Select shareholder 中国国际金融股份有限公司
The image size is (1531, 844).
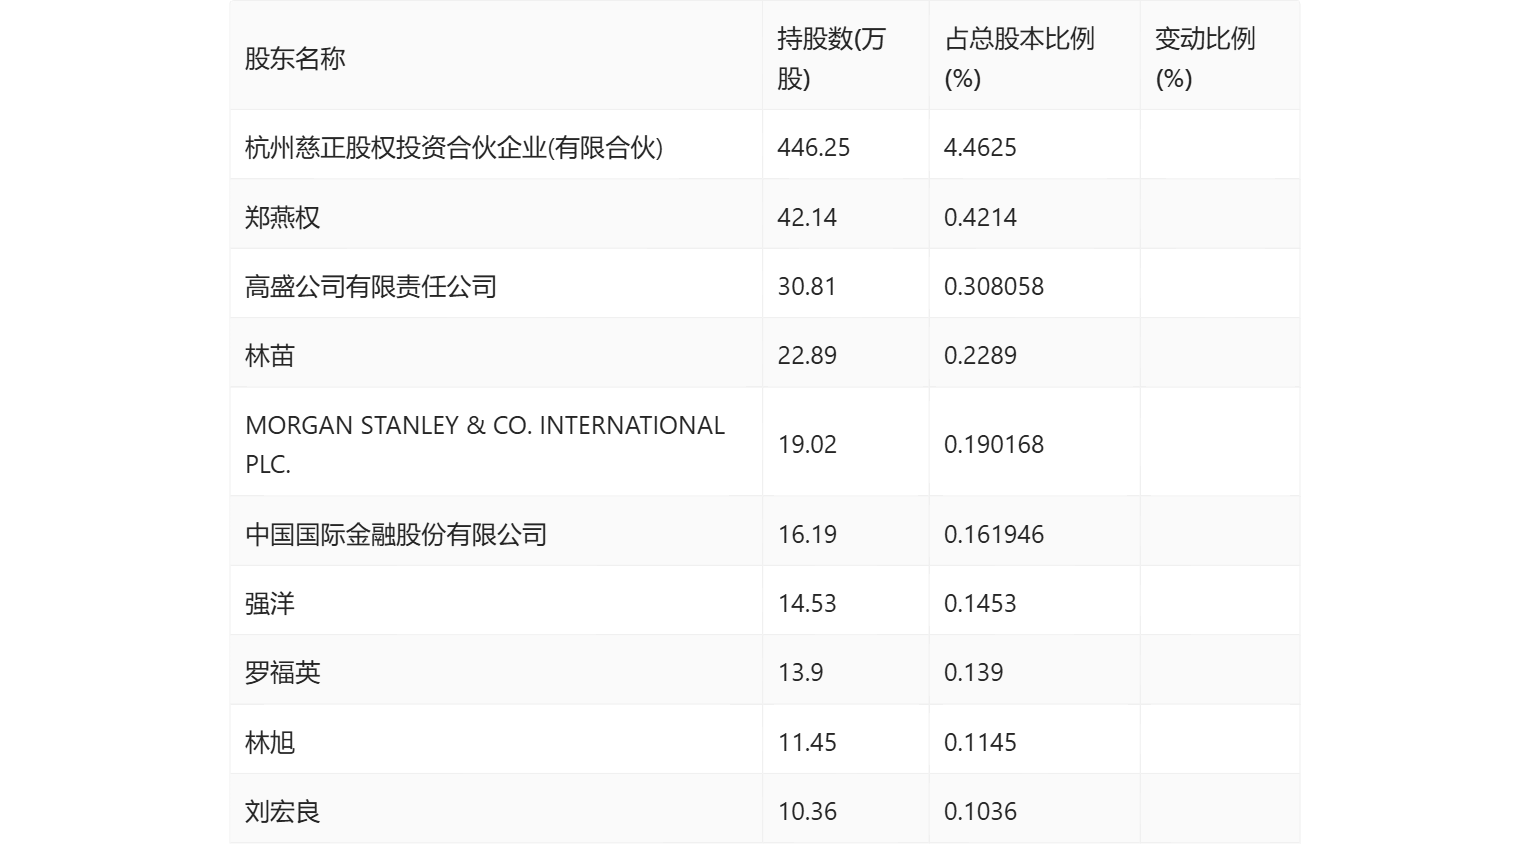click(398, 533)
